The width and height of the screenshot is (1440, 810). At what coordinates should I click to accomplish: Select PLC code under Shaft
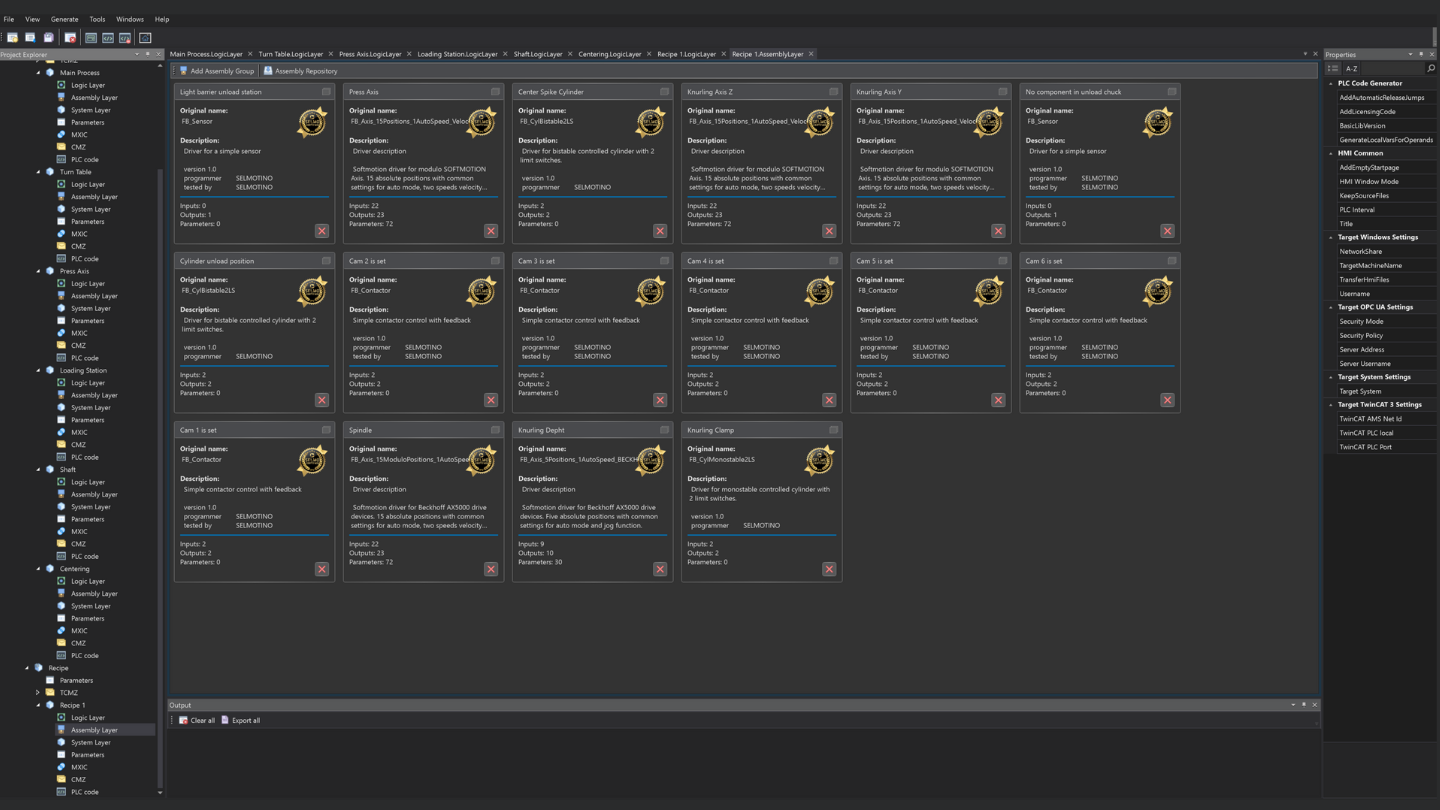[x=84, y=556]
